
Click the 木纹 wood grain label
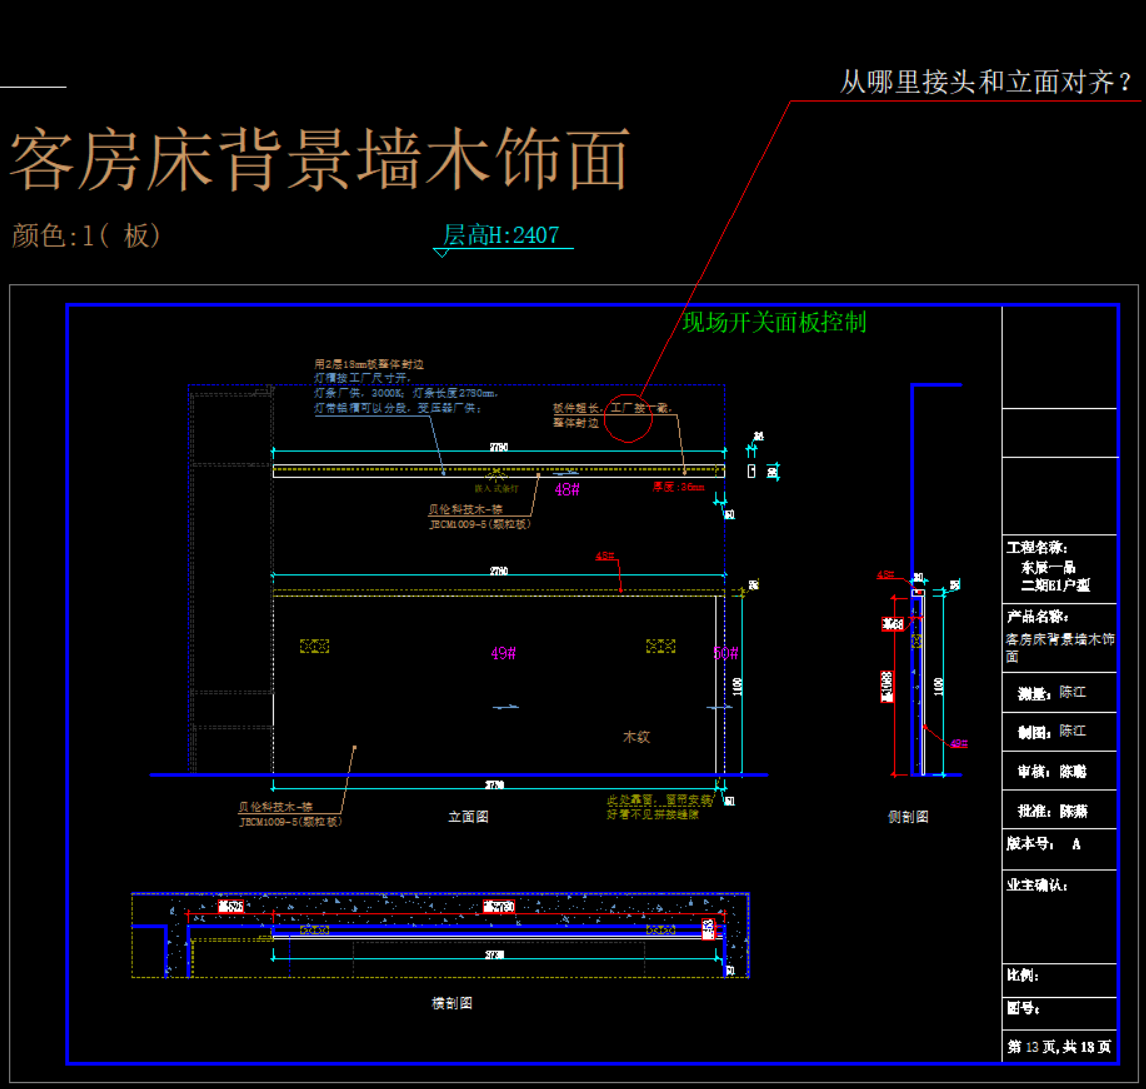(637, 737)
